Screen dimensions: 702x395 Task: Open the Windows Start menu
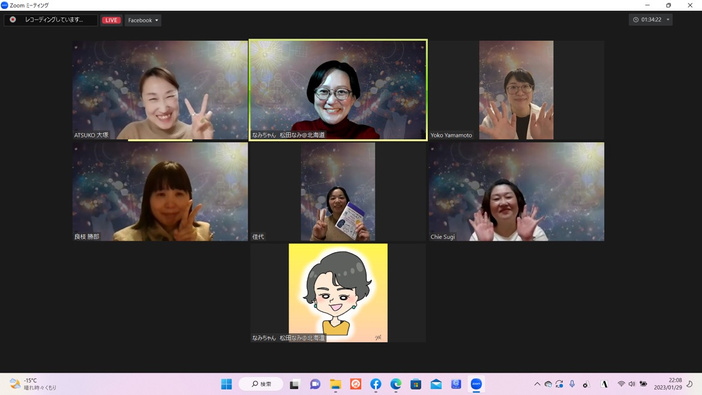pyautogui.click(x=227, y=384)
